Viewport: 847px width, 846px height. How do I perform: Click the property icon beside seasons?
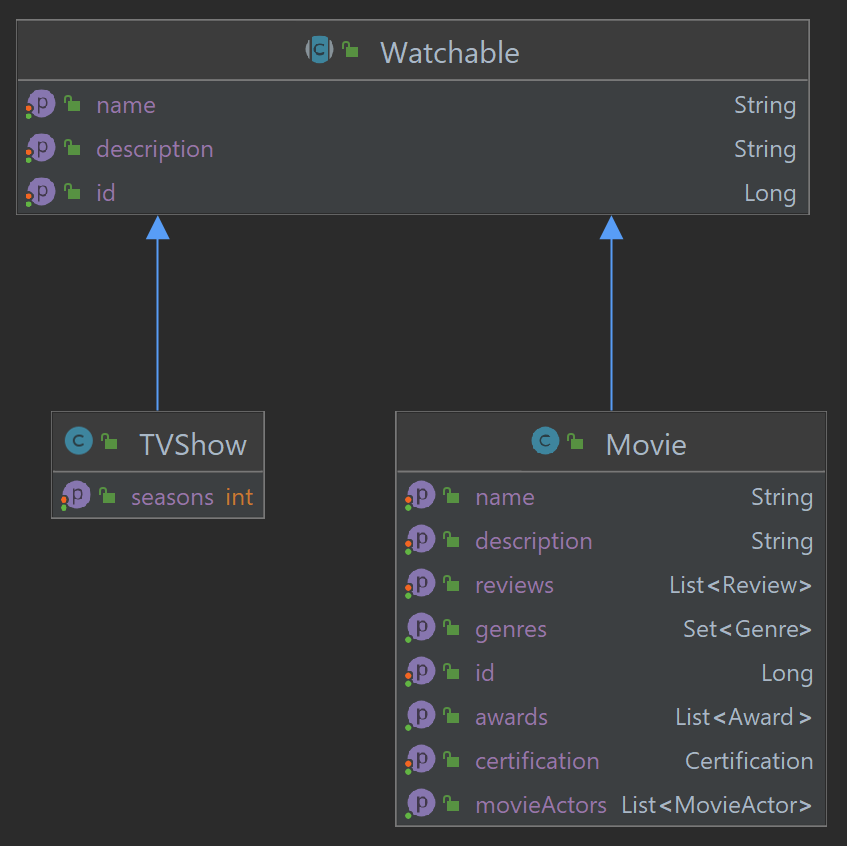(77, 496)
